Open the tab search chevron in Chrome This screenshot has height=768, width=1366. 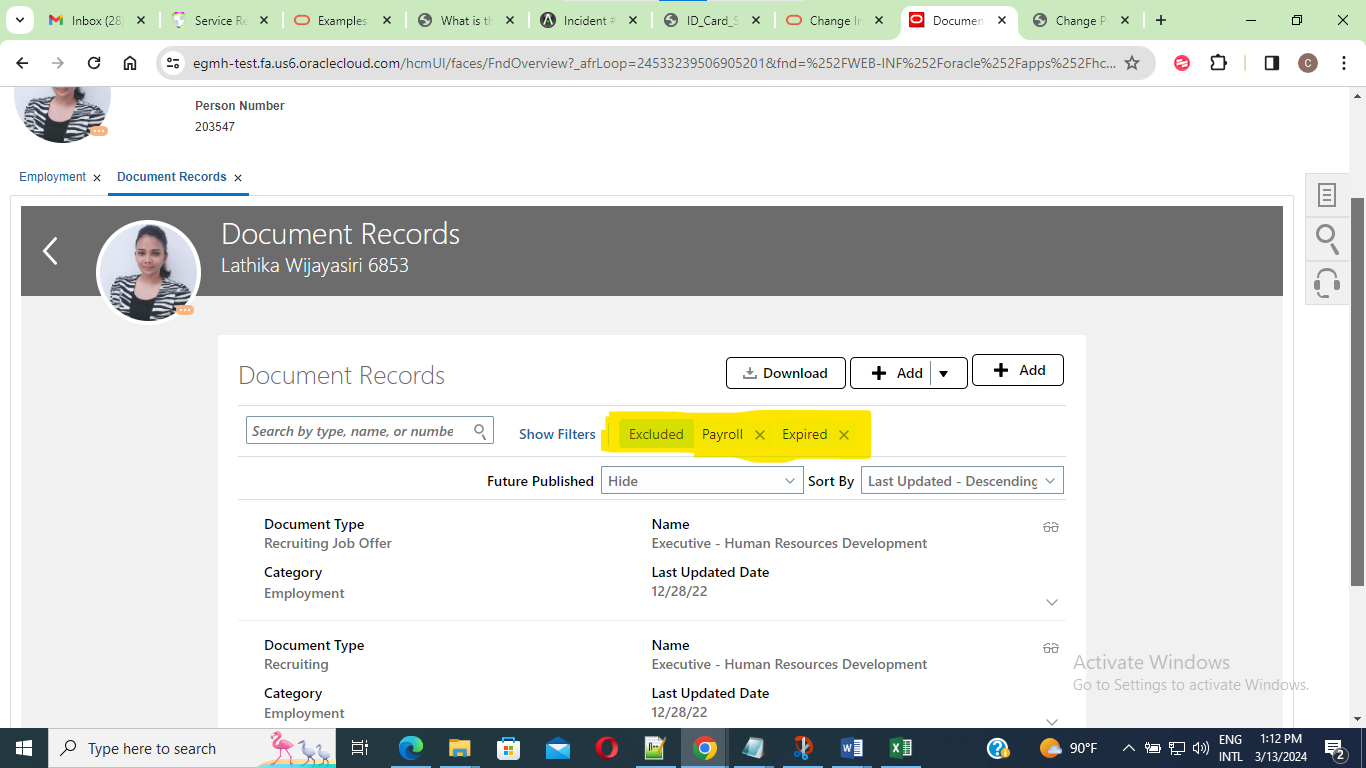[x=22, y=20]
